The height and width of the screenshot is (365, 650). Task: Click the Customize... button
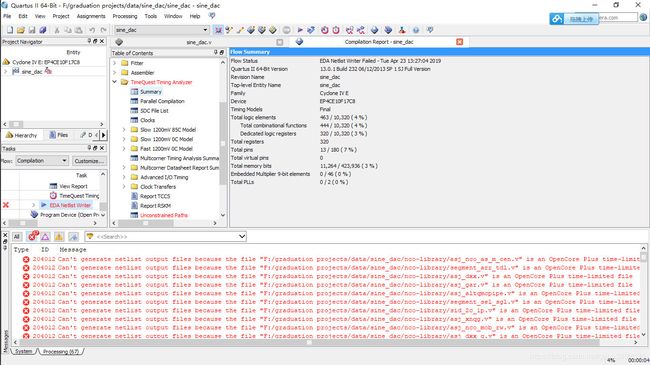(x=88, y=161)
